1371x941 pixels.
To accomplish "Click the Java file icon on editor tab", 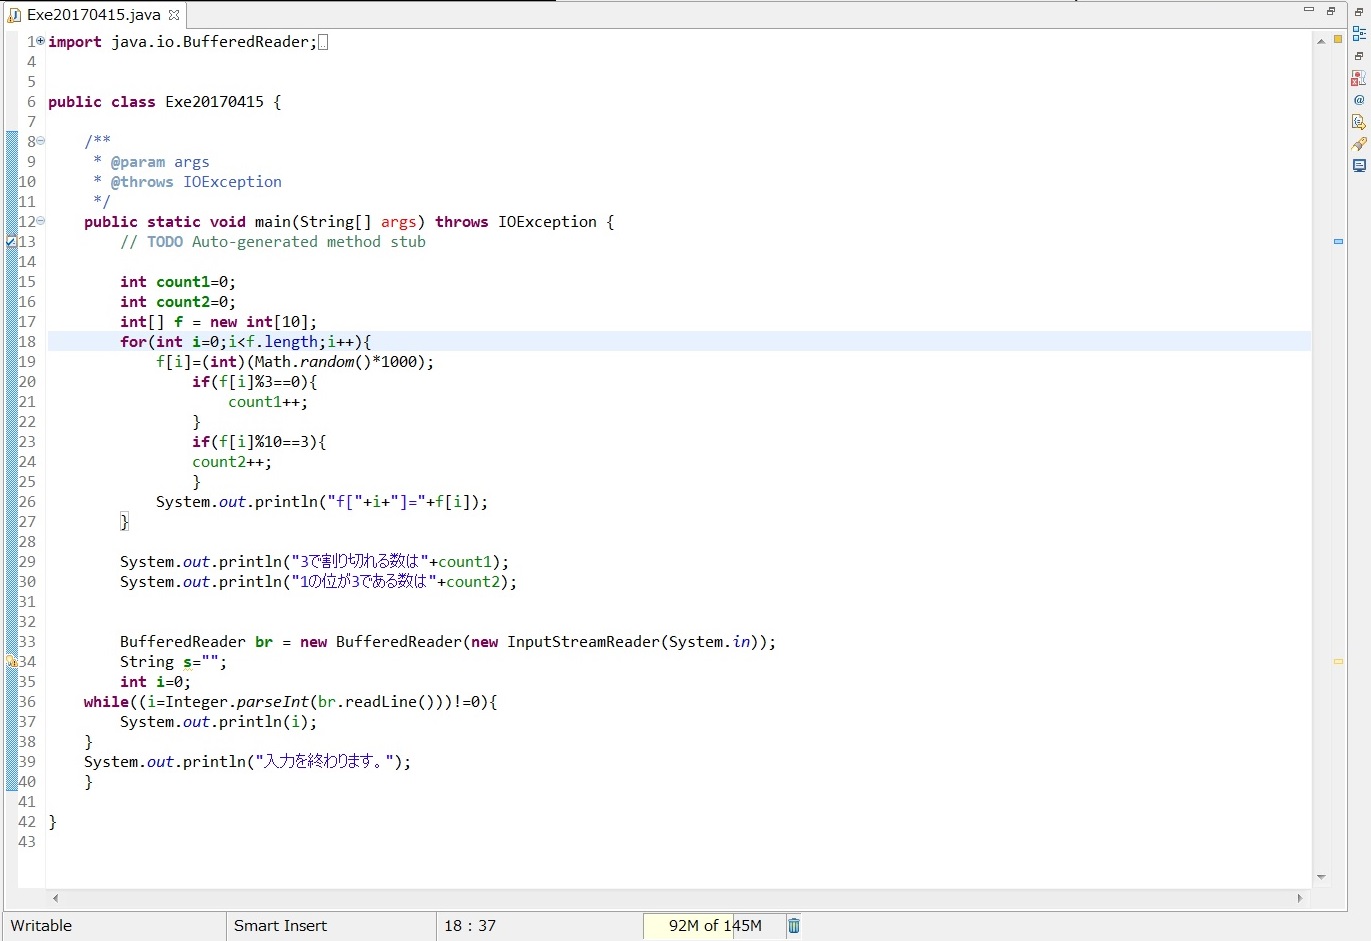I will tap(14, 15).
